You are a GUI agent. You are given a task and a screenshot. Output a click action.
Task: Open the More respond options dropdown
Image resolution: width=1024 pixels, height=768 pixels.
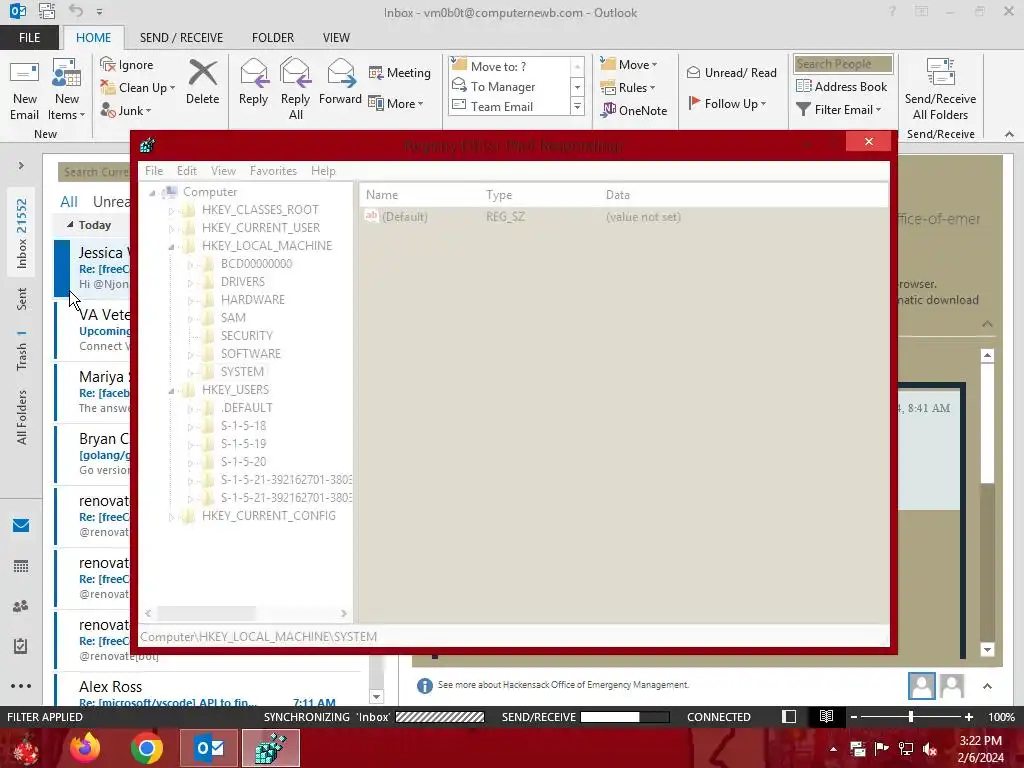396,103
